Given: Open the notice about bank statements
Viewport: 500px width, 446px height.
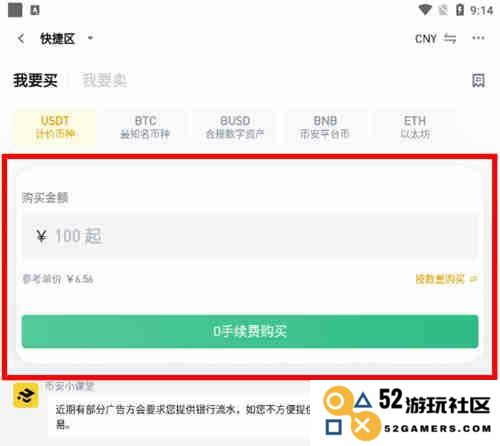Looking at the screenshot, I should point(183,416).
